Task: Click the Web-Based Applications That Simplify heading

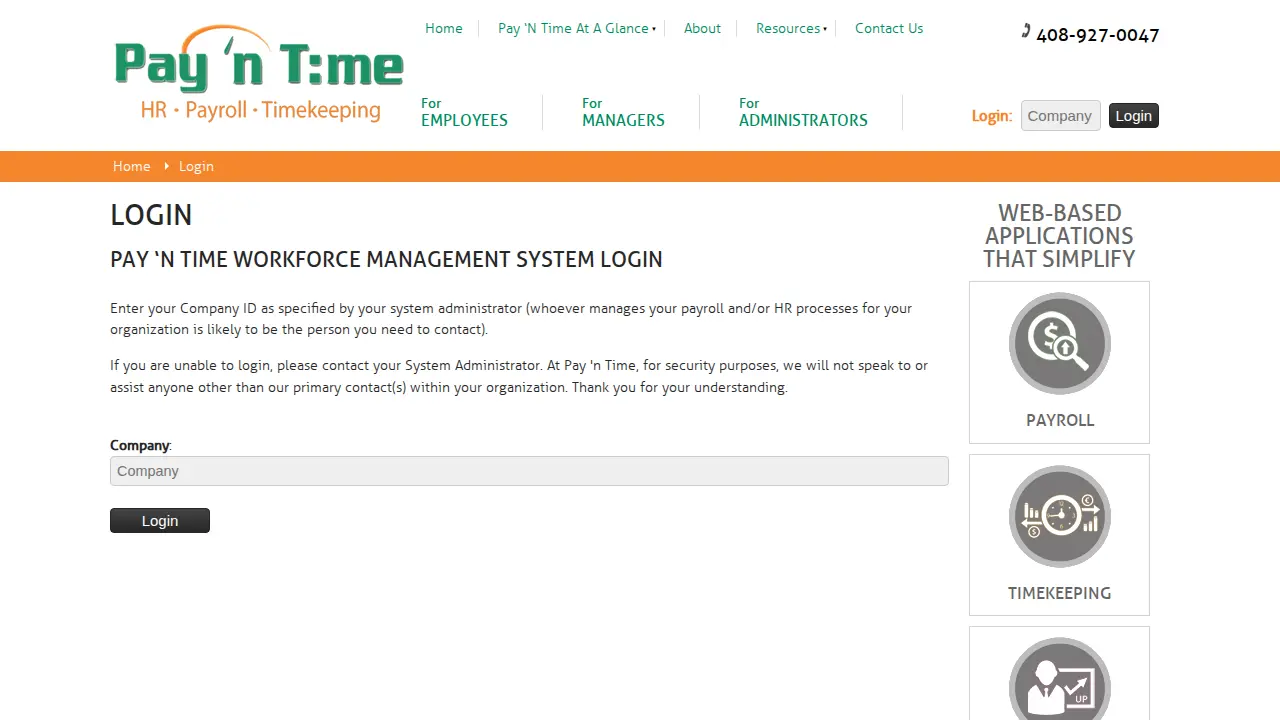Action: tap(1059, 236)
